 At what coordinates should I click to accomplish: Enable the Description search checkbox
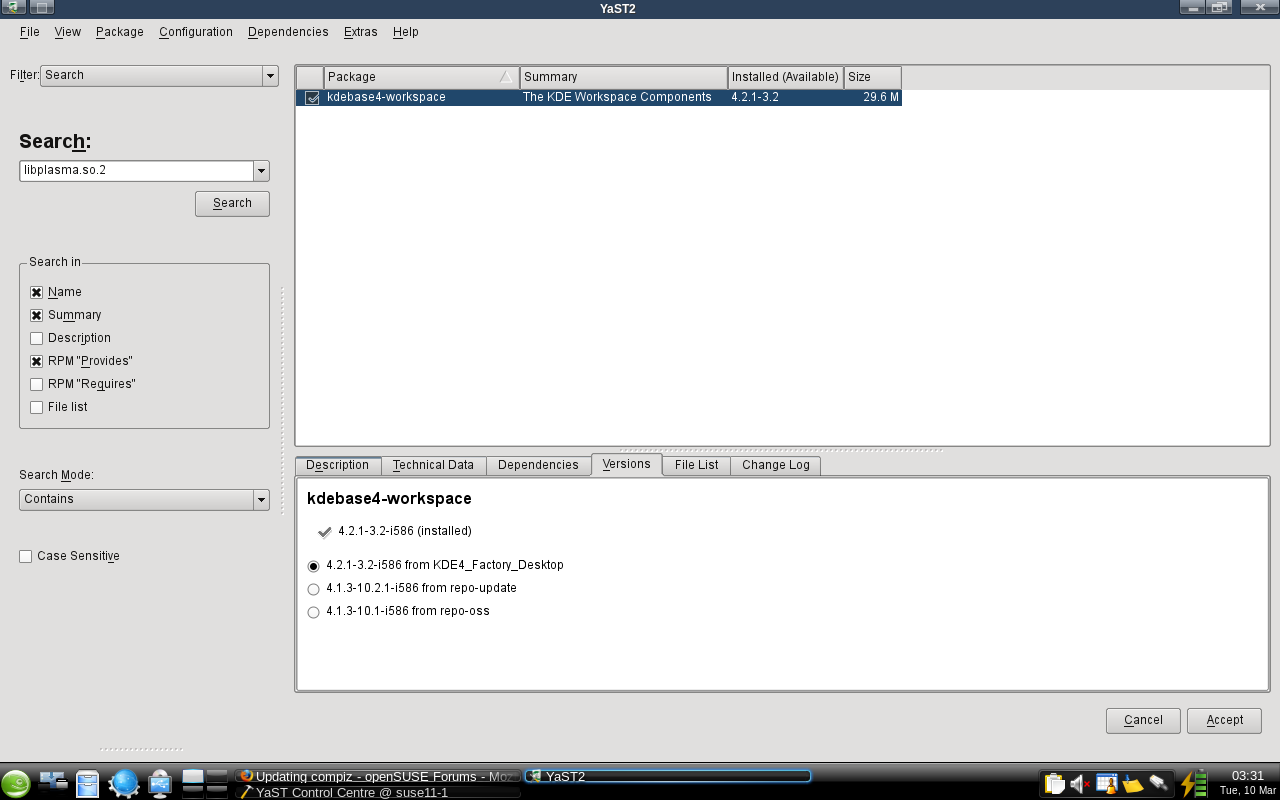(x=37, y=338)
